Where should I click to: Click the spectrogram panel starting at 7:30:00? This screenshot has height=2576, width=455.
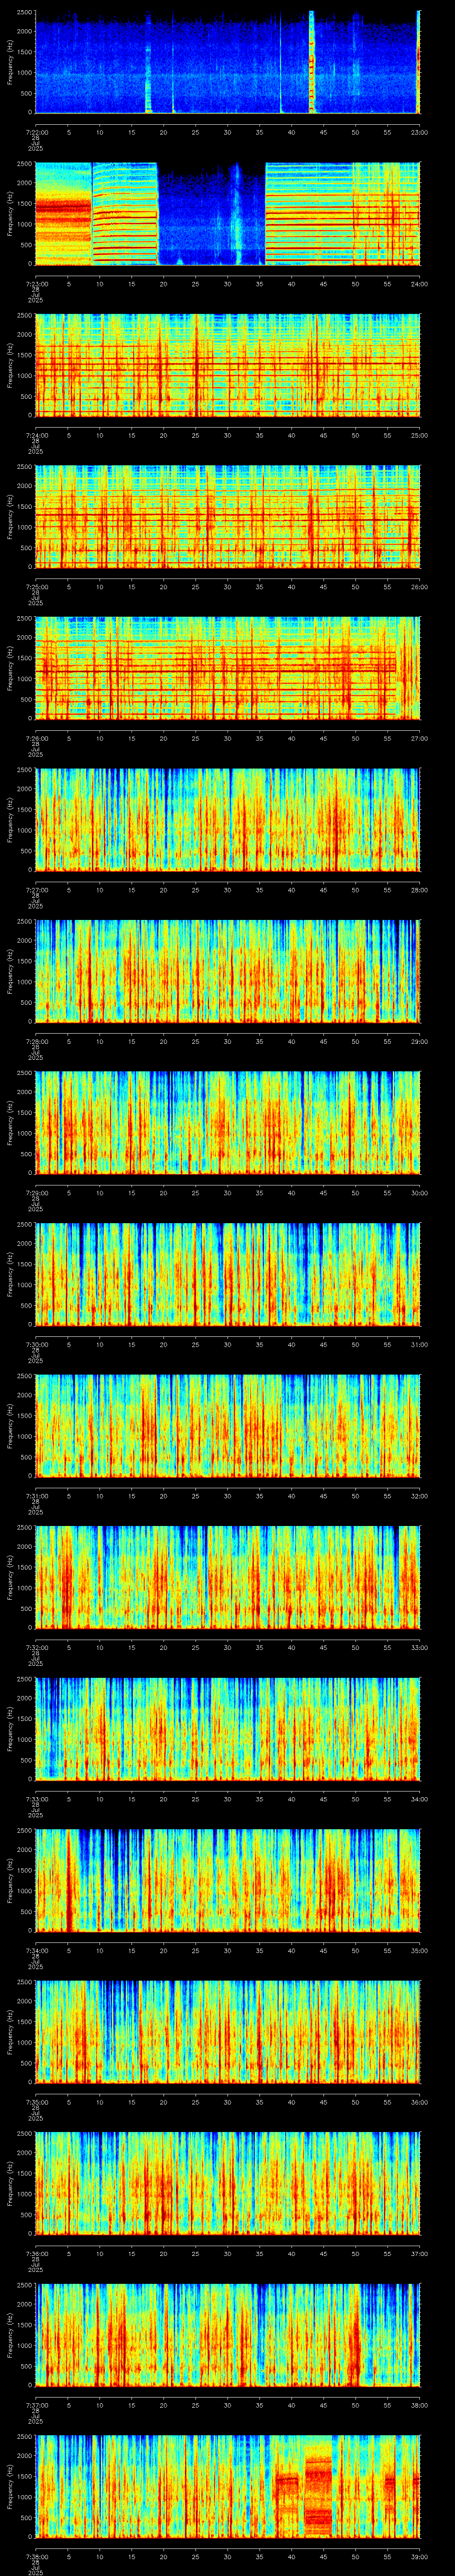pyautogui.click(x=228, y=1274)
